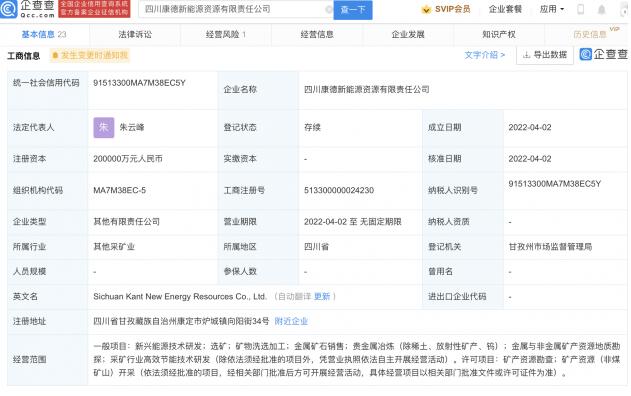
Task: Switch to 知识产权 tab
Action: pos(499,35)
